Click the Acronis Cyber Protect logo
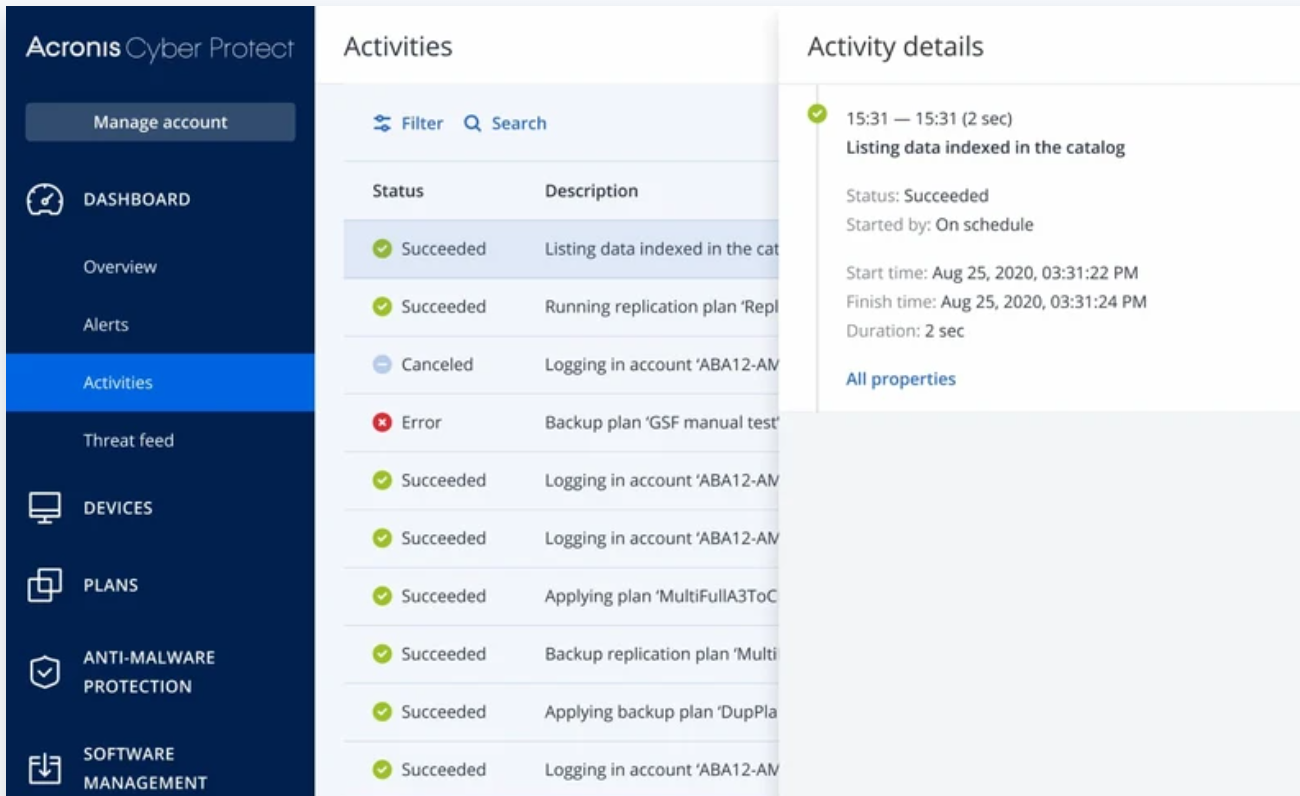 [160, 48]
